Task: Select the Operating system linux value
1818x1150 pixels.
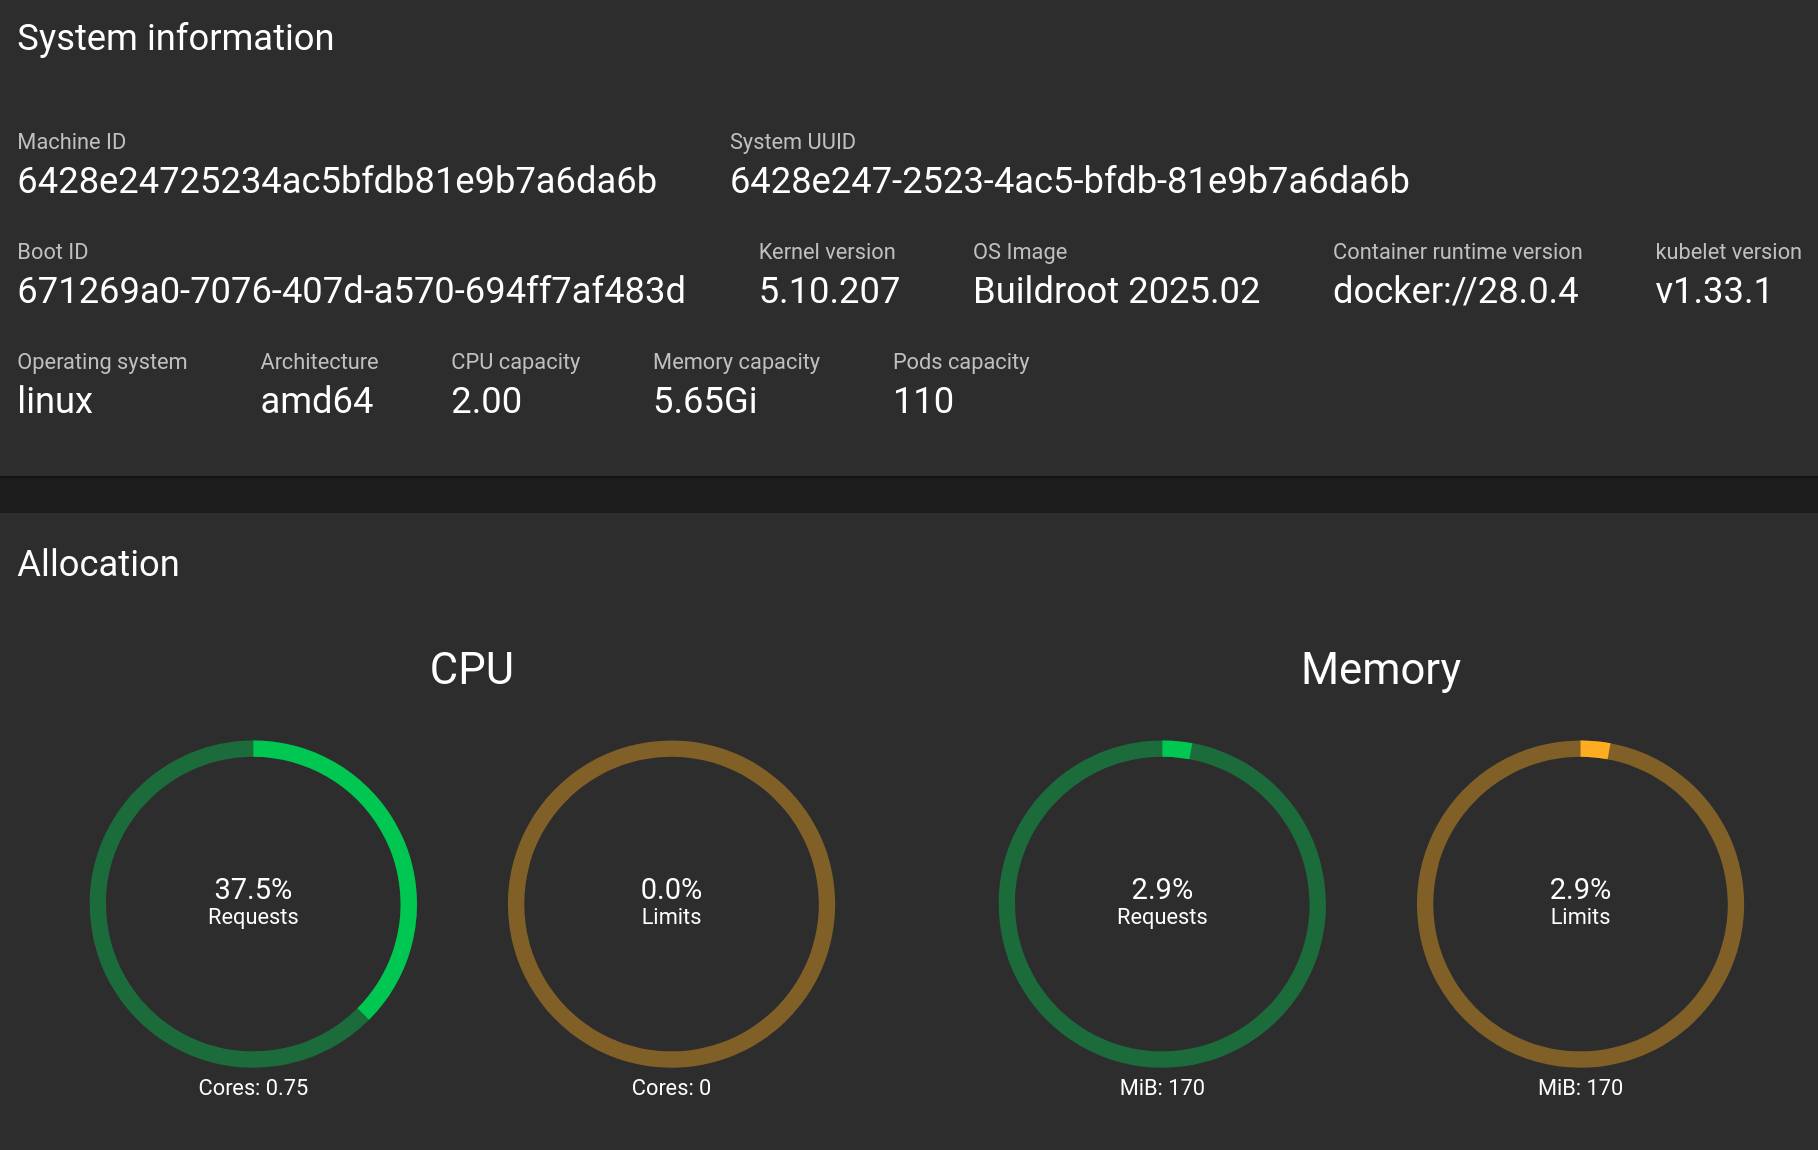Action: 55,400
